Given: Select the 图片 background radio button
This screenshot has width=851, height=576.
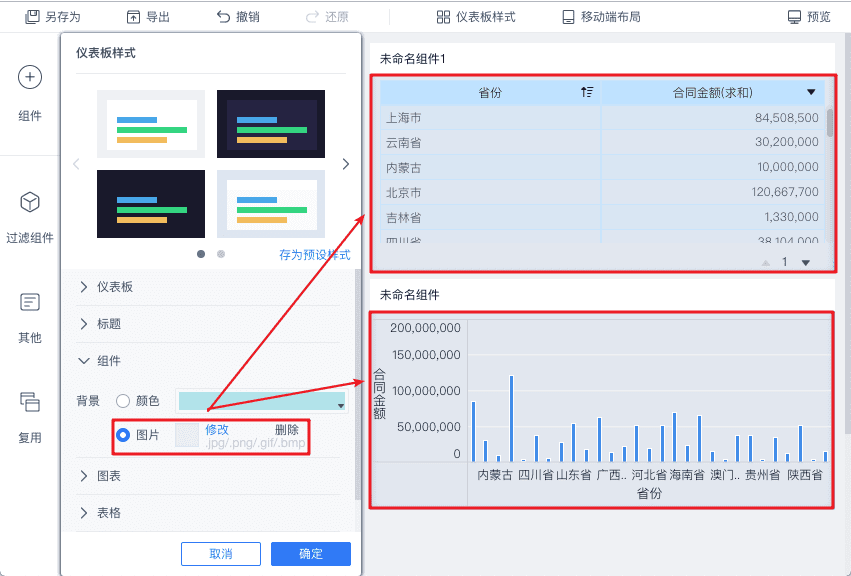Looking at the screenshot, I should click(123, 435).
